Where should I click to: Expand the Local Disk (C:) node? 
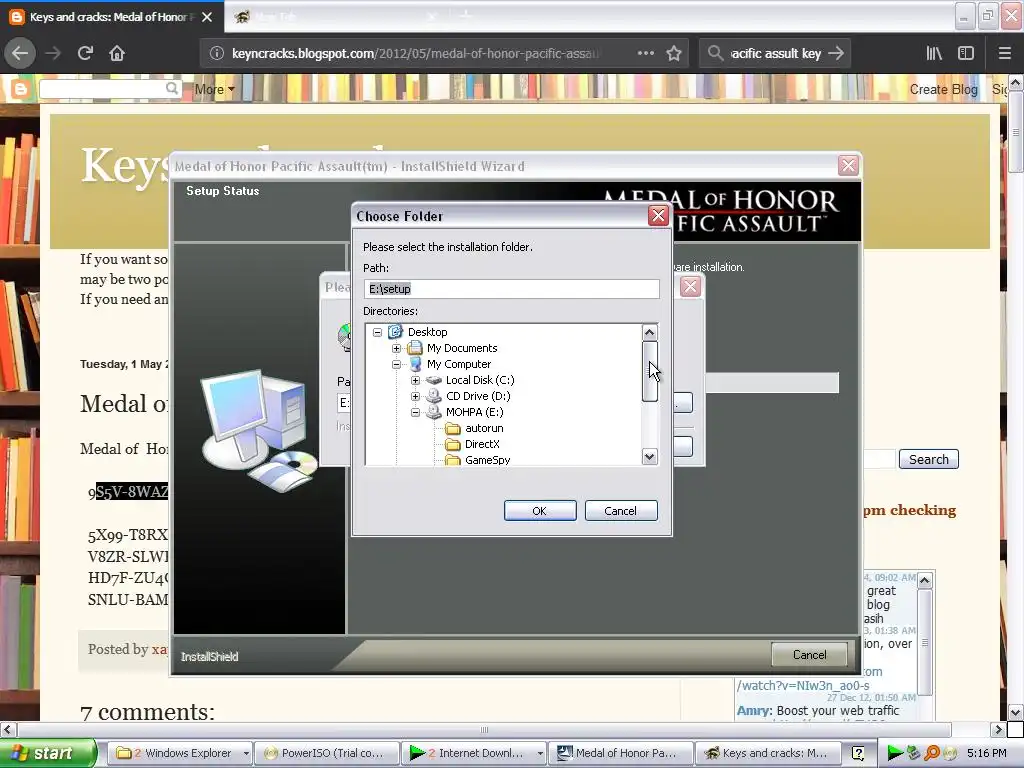415,380
